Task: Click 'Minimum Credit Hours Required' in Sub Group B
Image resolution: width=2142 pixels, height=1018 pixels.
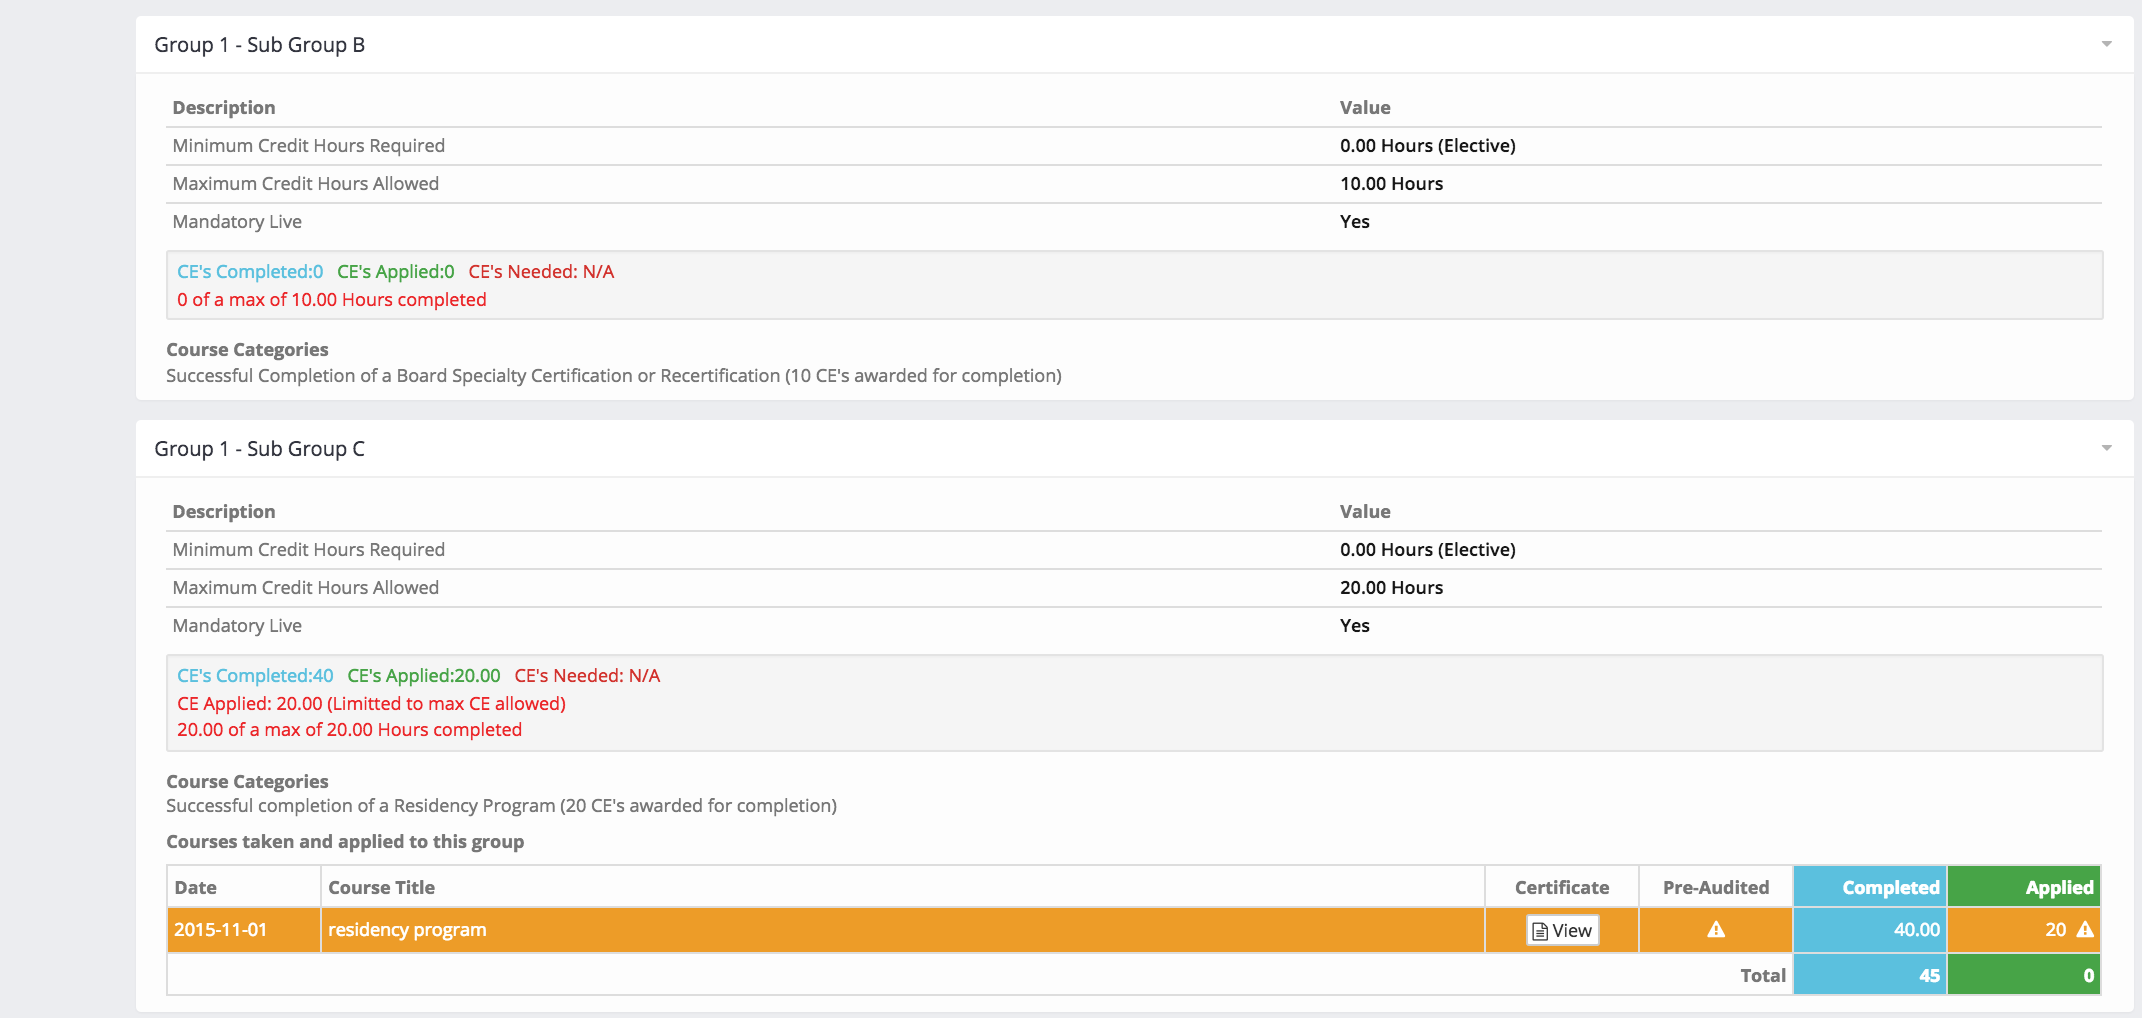Action: pos(308,146)
